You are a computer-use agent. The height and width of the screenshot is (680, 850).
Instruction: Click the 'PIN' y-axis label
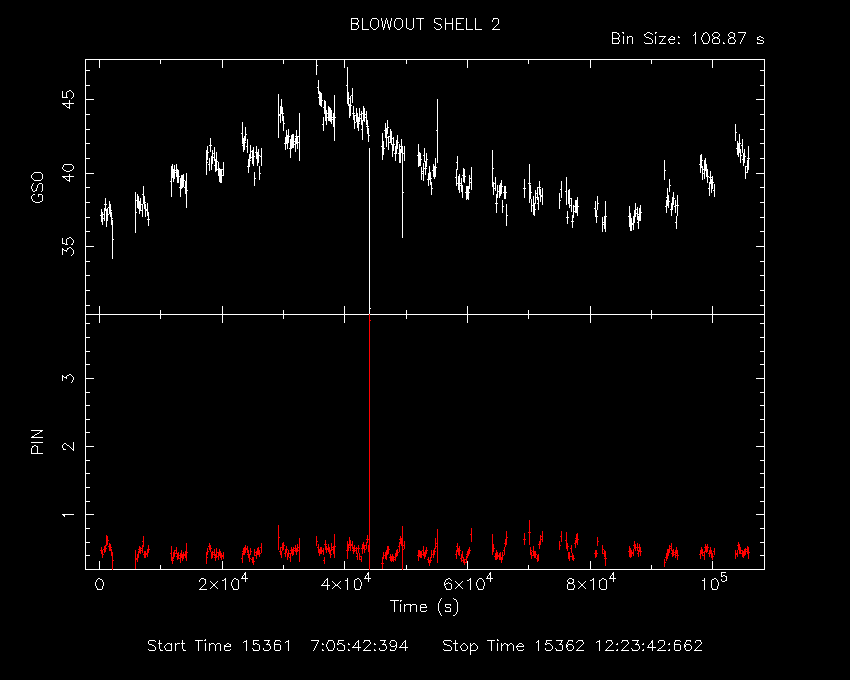click(37, 441)
